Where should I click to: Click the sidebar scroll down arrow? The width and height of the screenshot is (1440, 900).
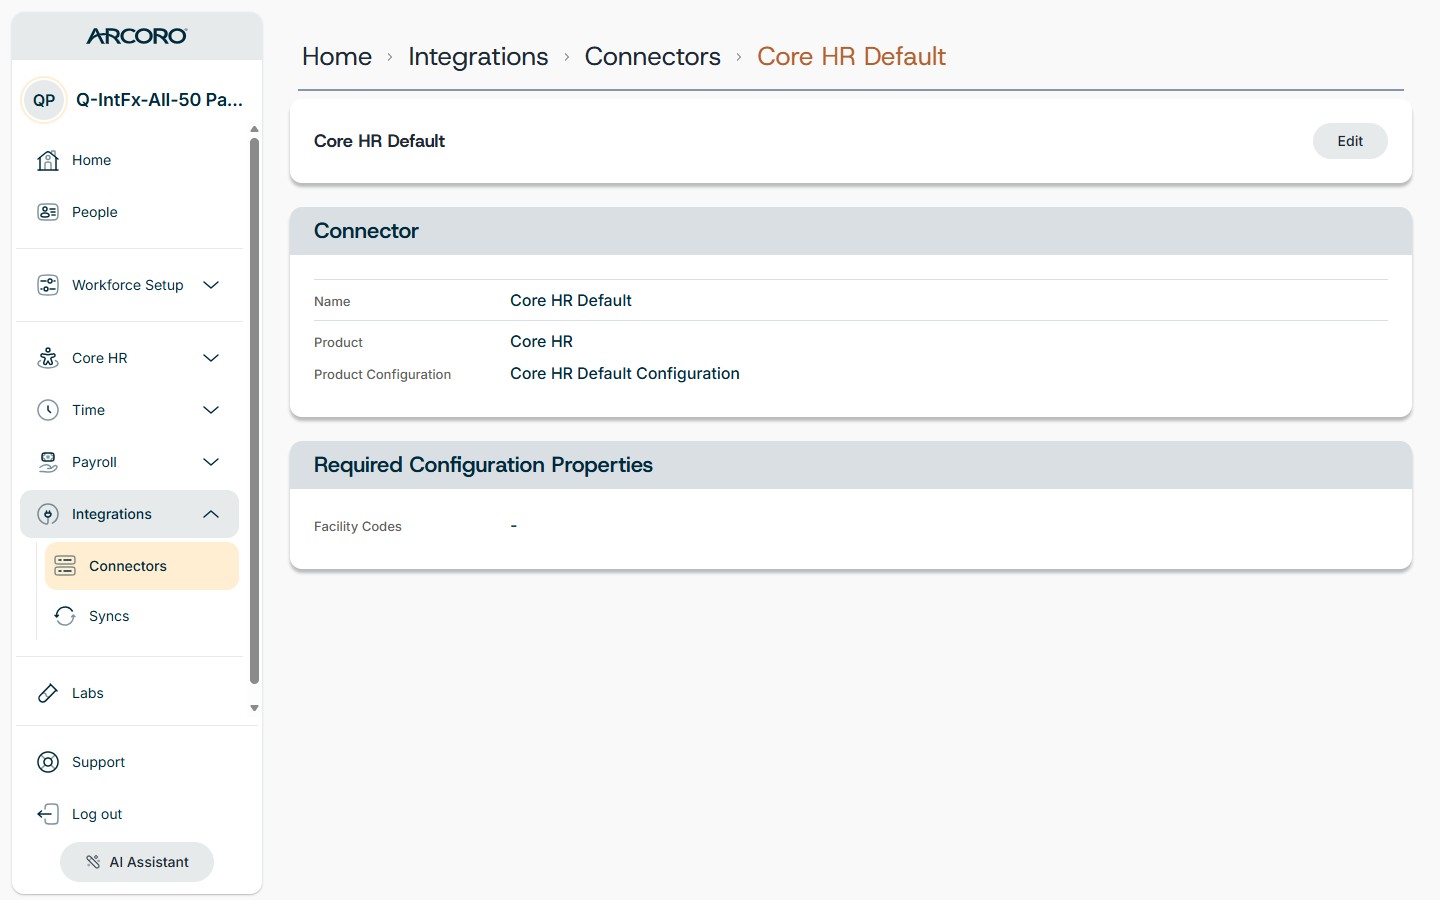click(x=254, y=708)
